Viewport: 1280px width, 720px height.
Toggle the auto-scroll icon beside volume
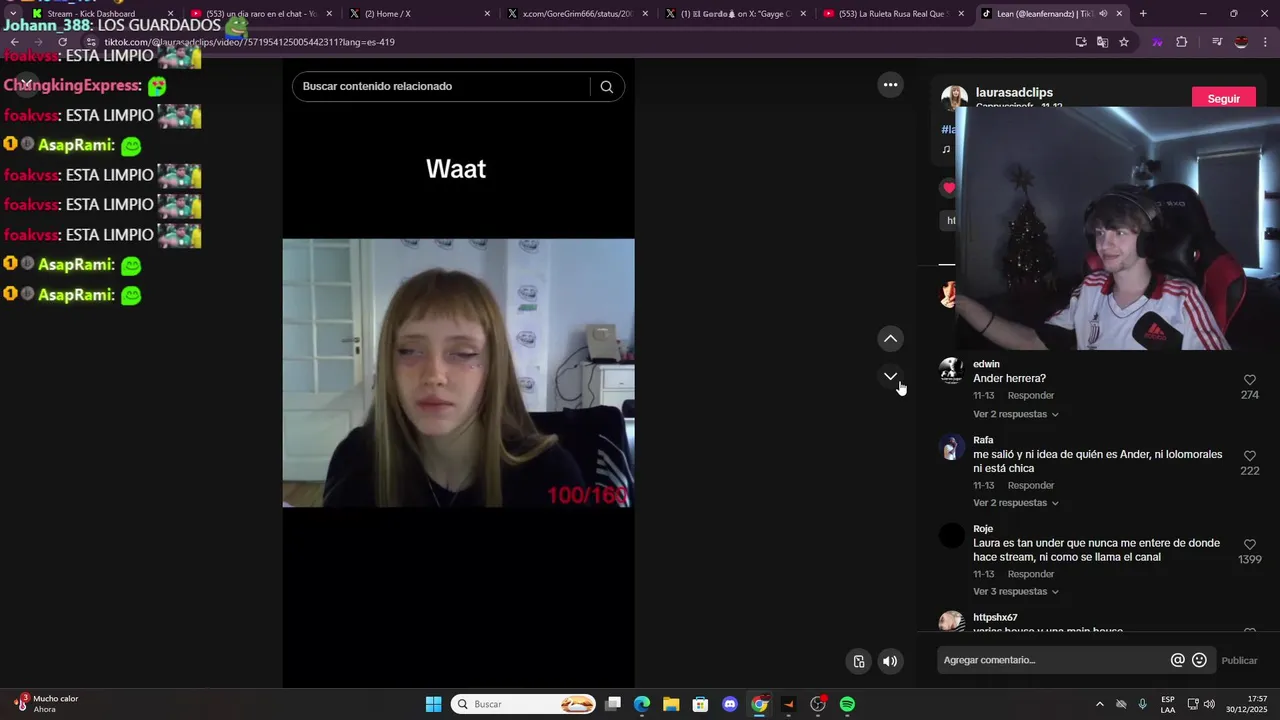[858, 661]
